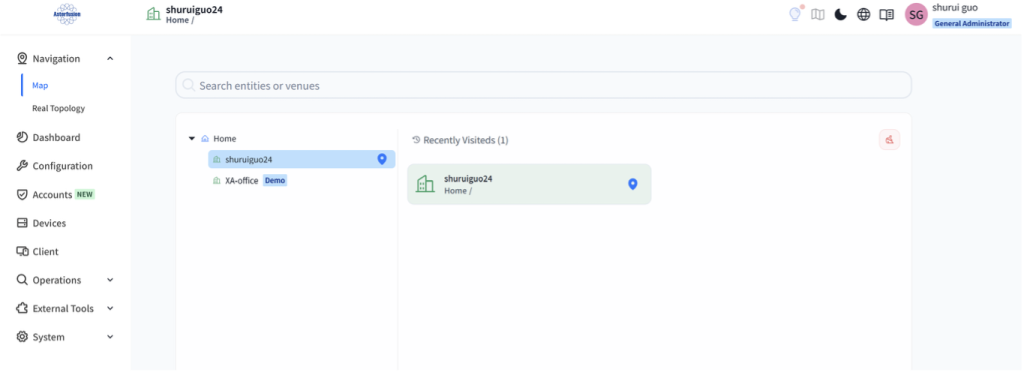
Task: Click location pin on shuruiguo24 tree row
Action: point(382,159)
